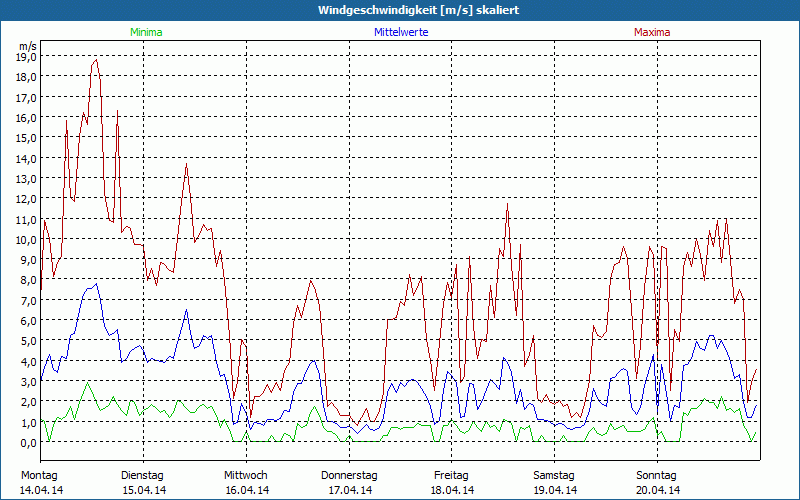The height and width of the screenshot is (500, 800).
Task: Click the date 15.04.14
Action: tap(144, 490)
